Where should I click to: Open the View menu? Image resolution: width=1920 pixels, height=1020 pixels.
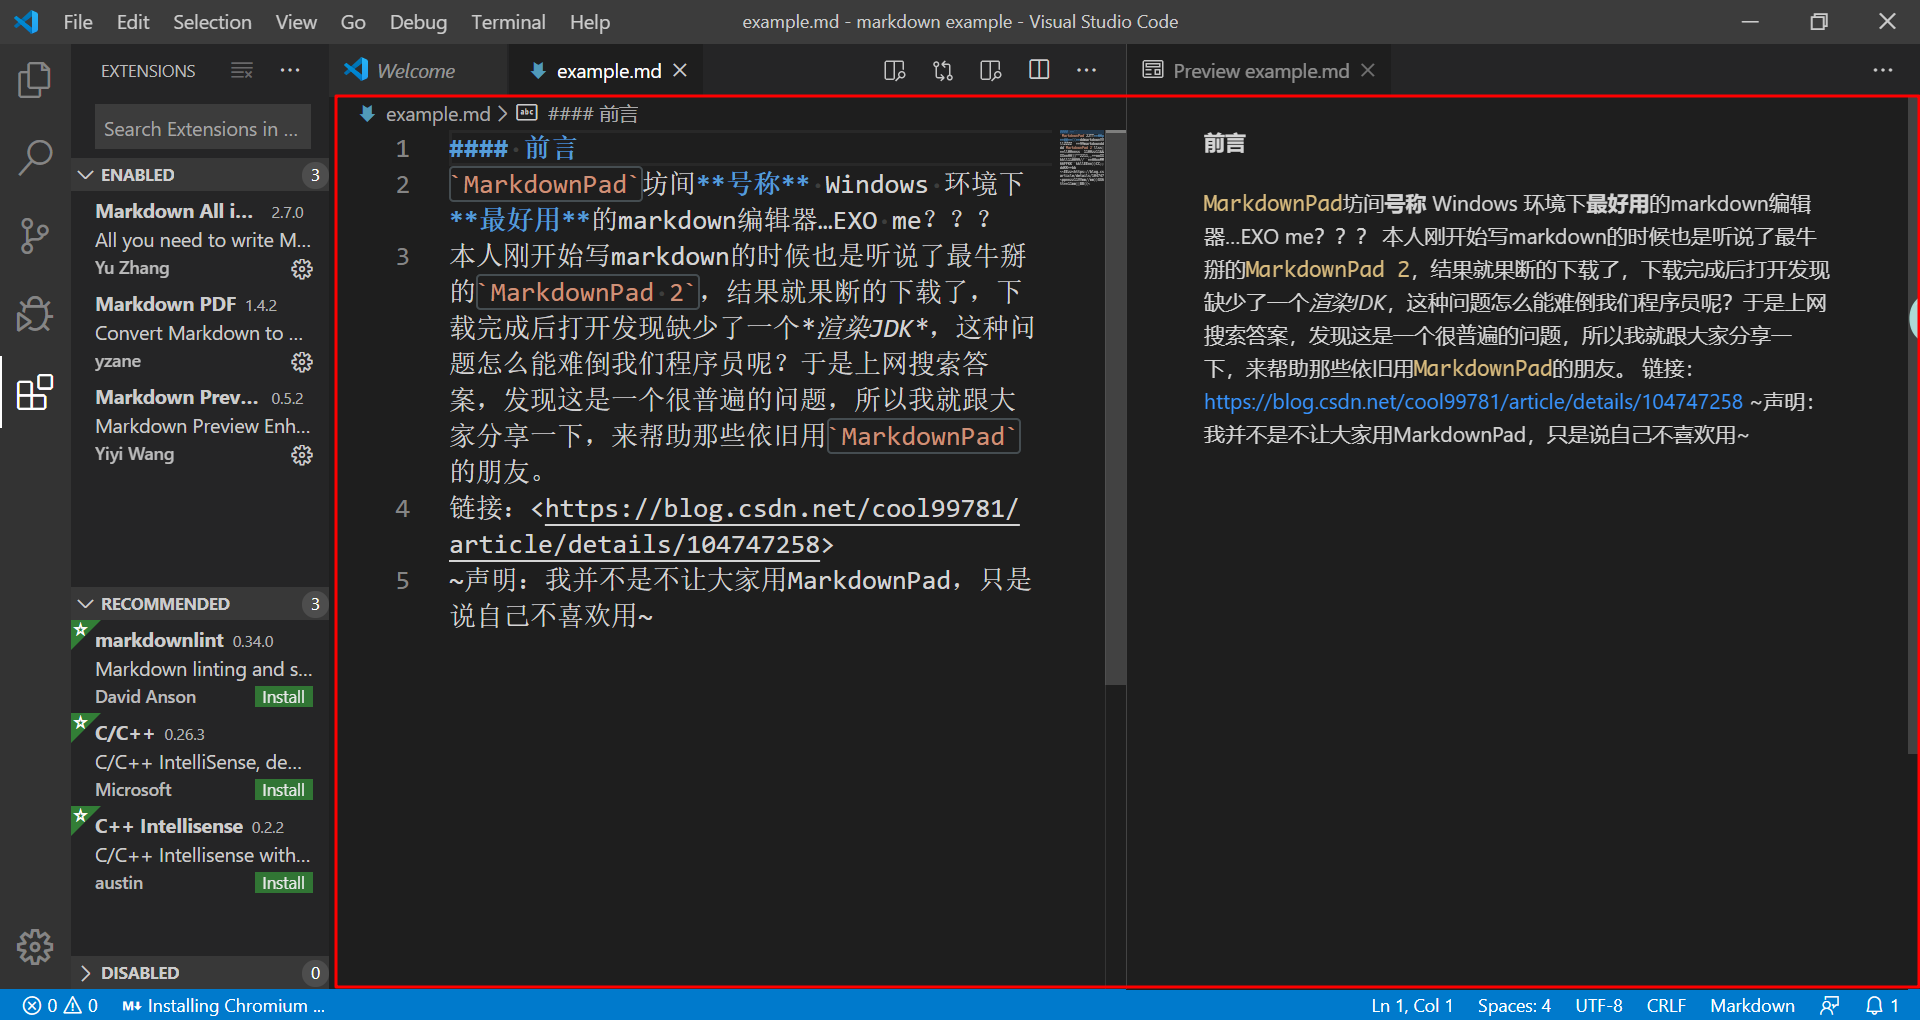click(x=296, y=22)
